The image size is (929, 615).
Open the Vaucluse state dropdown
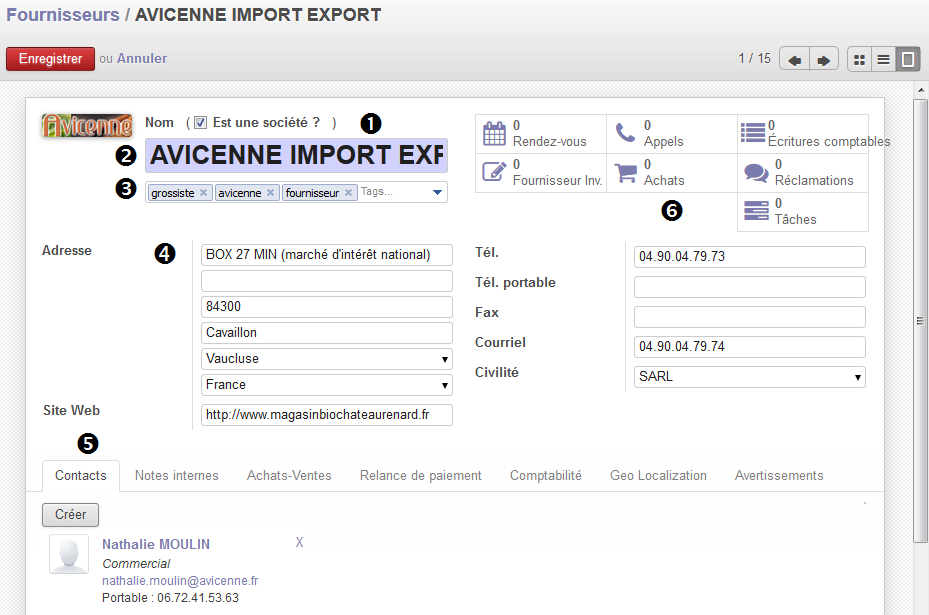click(327, 359)
